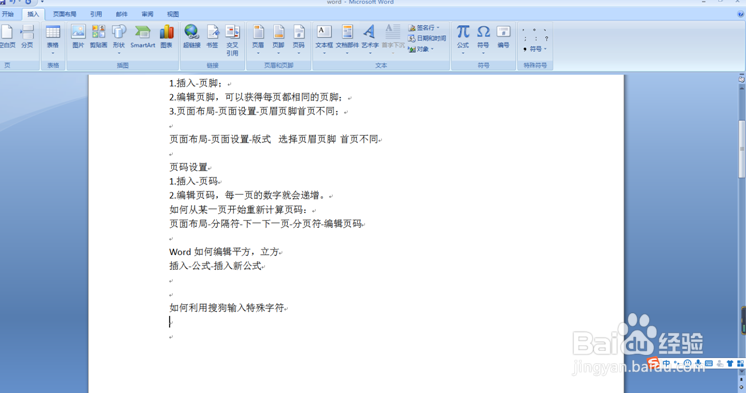Click the line "1.插入-页脚："
The width and height of the screenshot is (747, 393).
coord(197,83)
